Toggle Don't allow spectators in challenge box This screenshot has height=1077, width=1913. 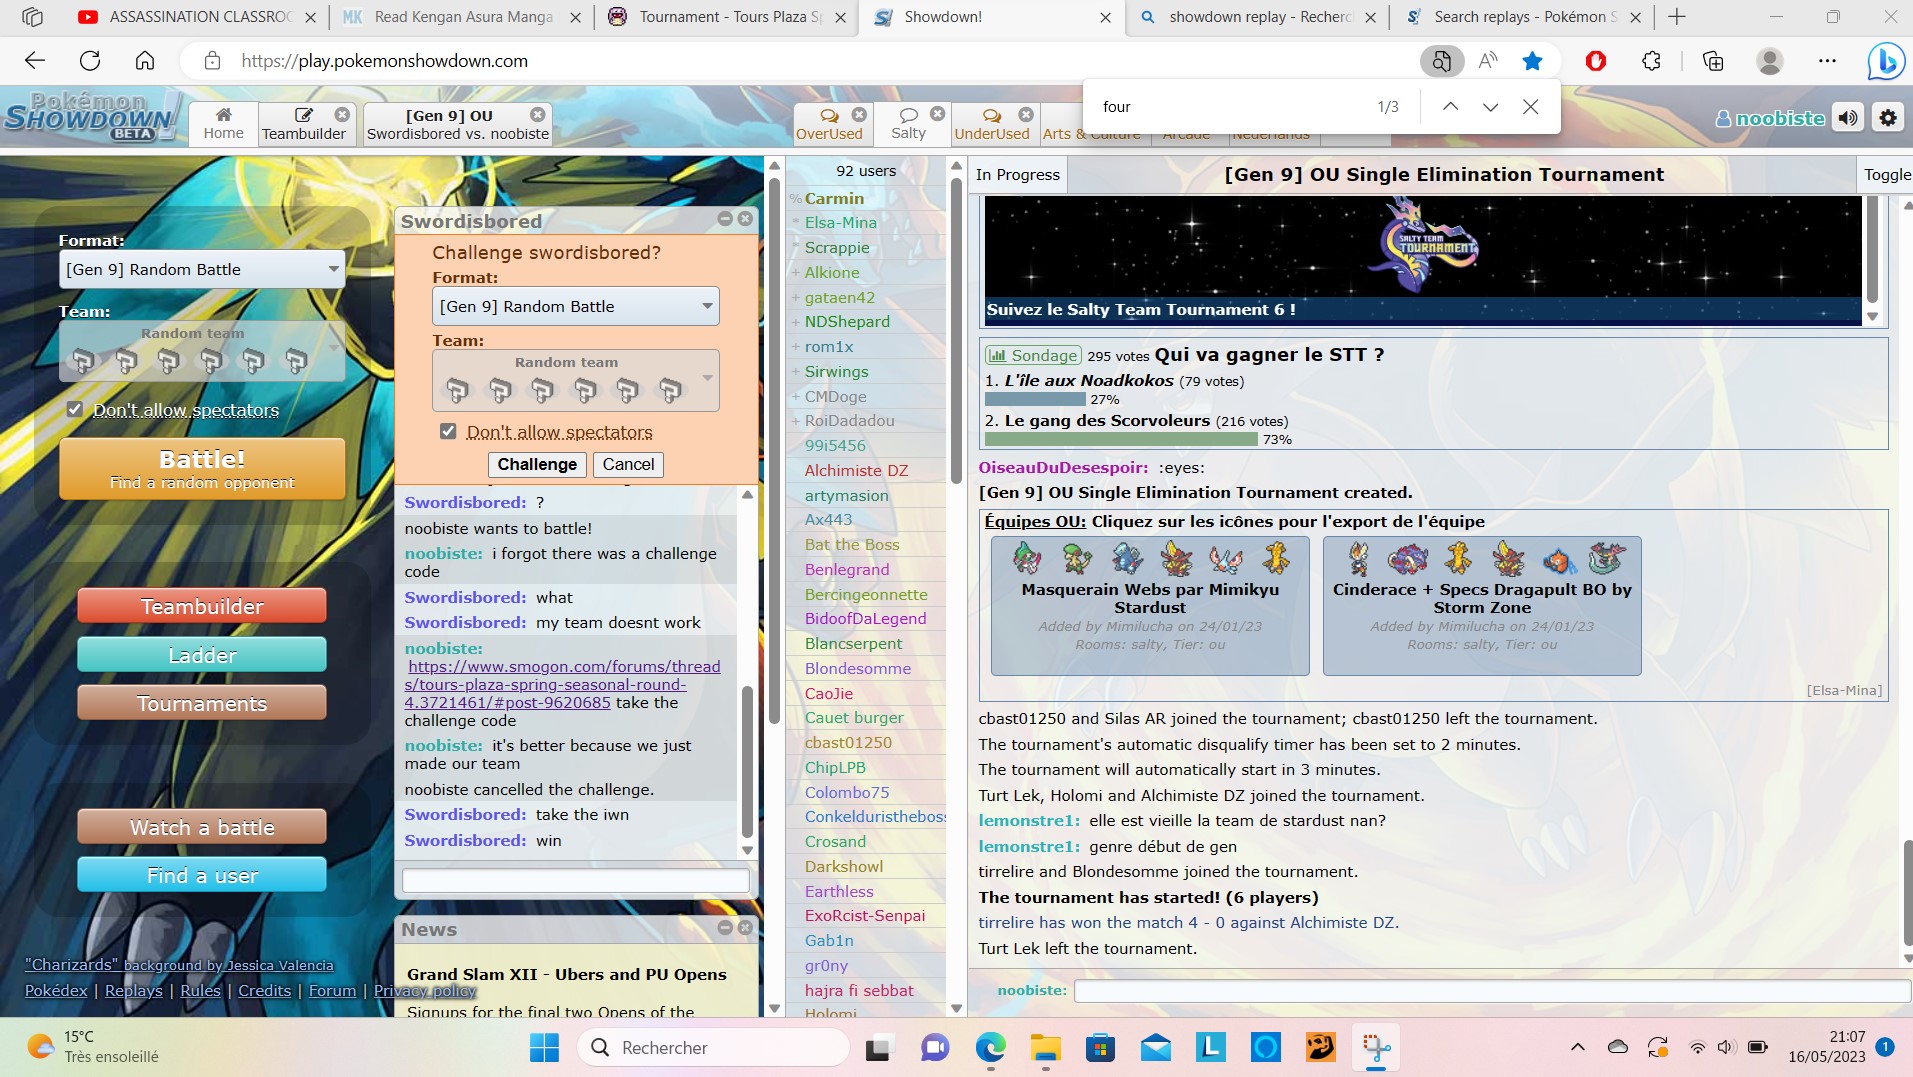pyautogui.click(x=448, y=431)
